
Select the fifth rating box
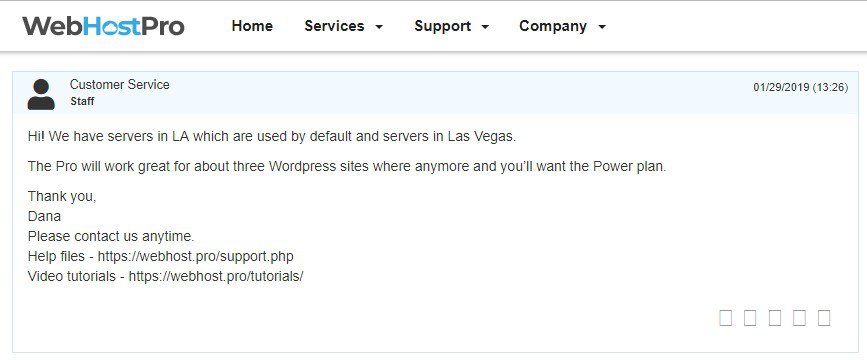824,318
